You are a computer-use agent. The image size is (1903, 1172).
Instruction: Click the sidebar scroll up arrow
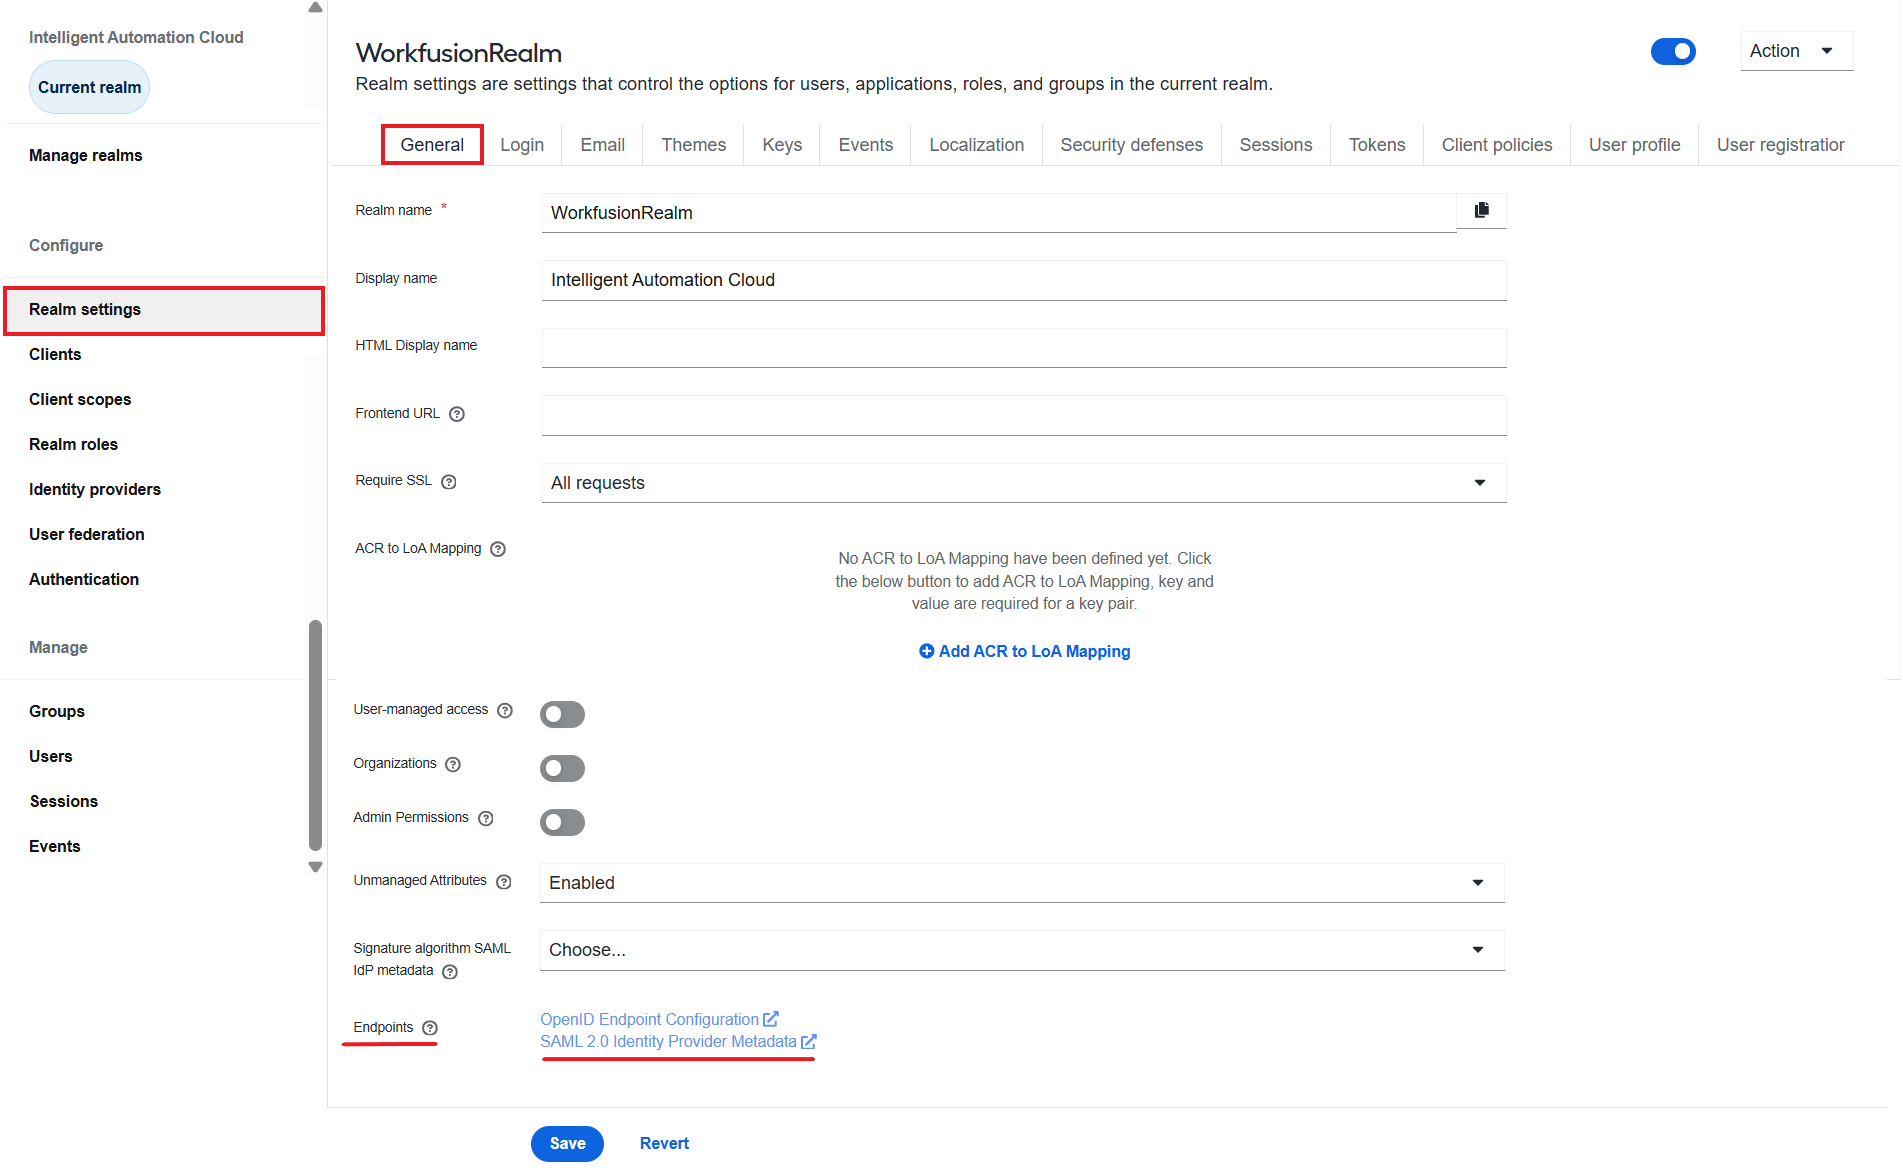point(316,7)
